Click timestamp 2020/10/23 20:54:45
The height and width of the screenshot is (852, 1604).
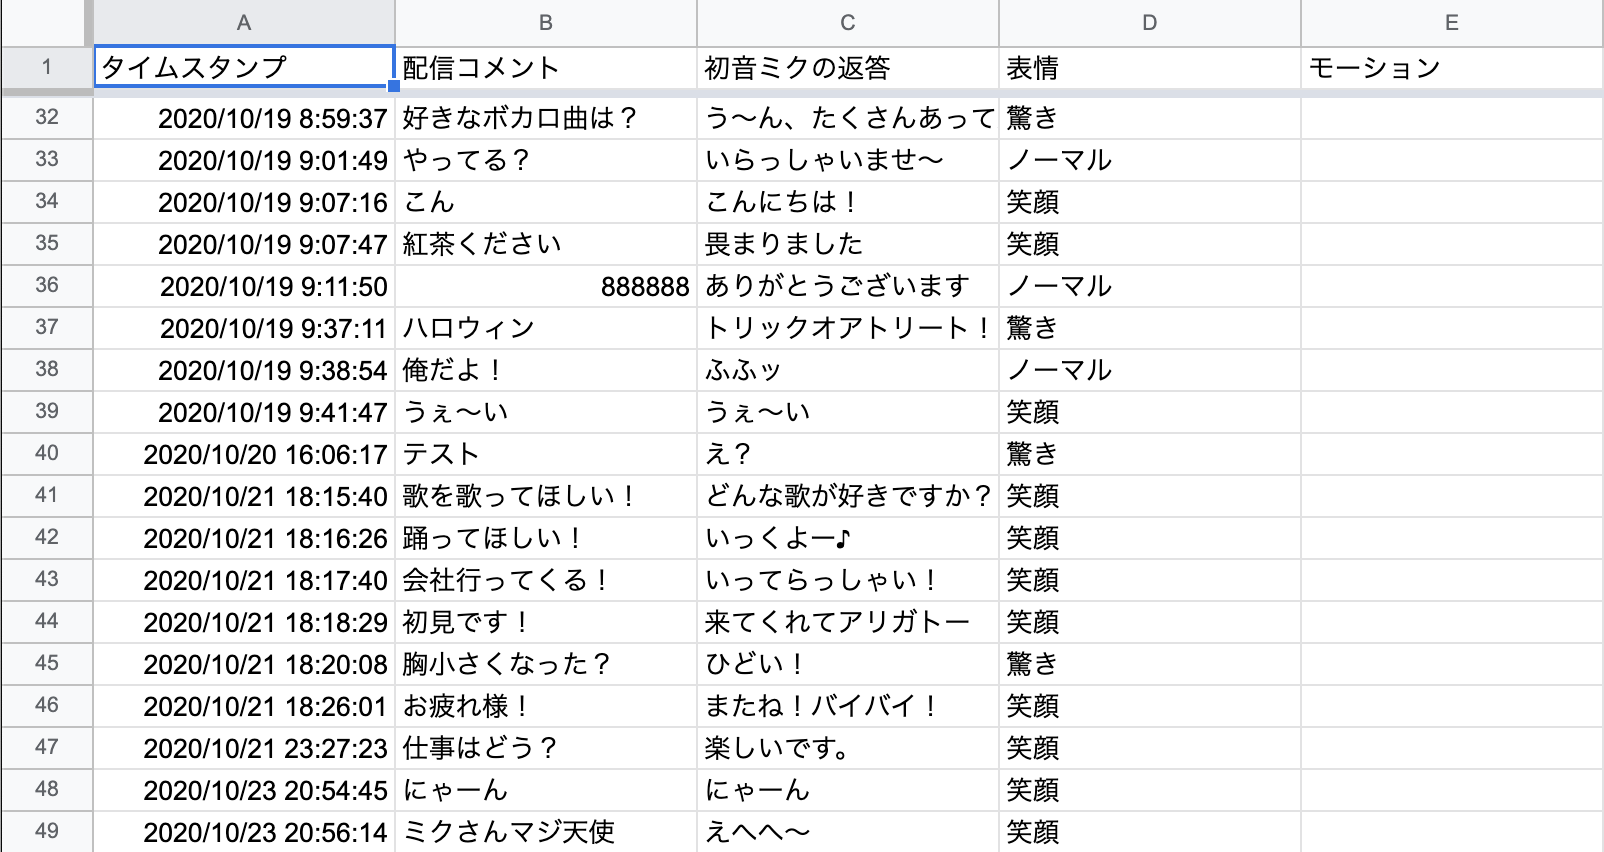pyautogui.click(x=244, y=790)
